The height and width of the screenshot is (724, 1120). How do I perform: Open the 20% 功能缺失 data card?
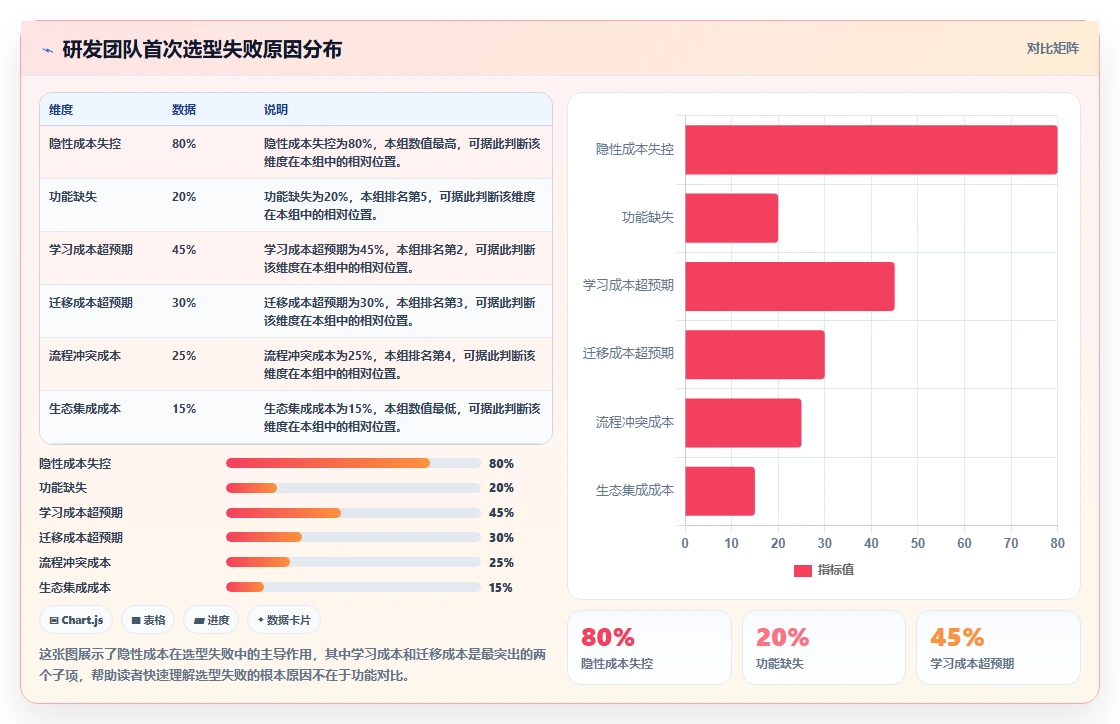coord(824,647)
